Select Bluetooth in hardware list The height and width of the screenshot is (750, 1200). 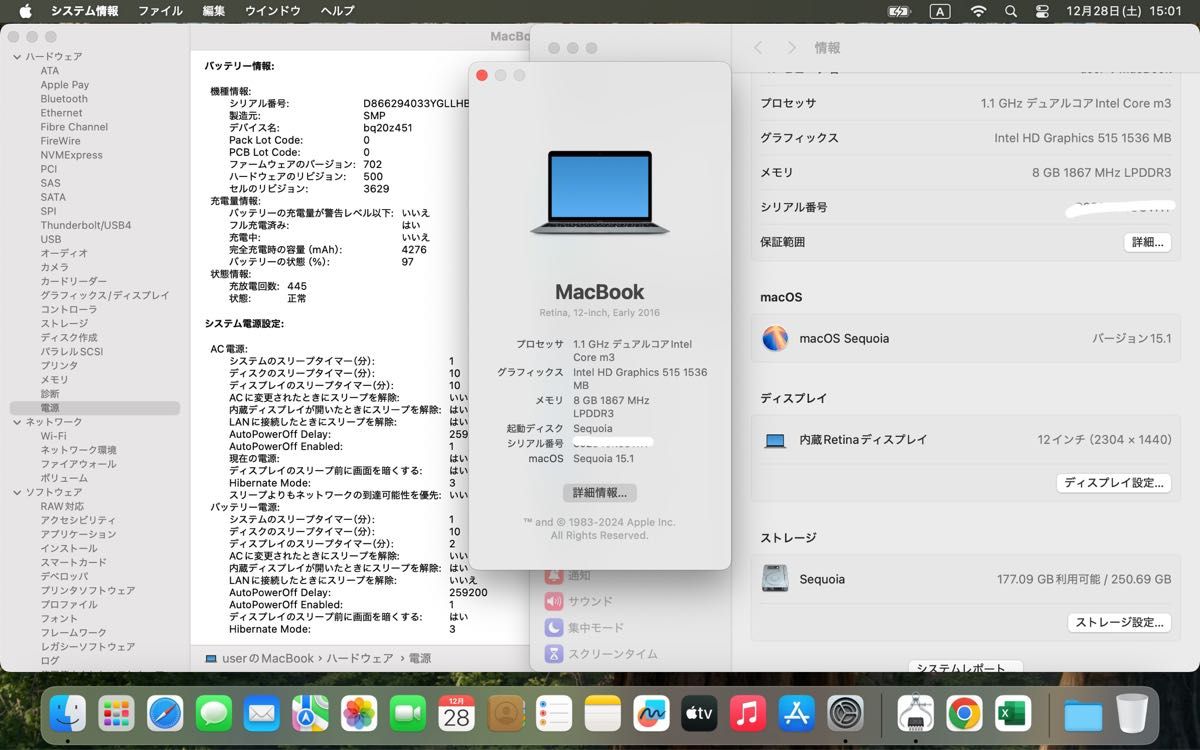pos(64,99)
